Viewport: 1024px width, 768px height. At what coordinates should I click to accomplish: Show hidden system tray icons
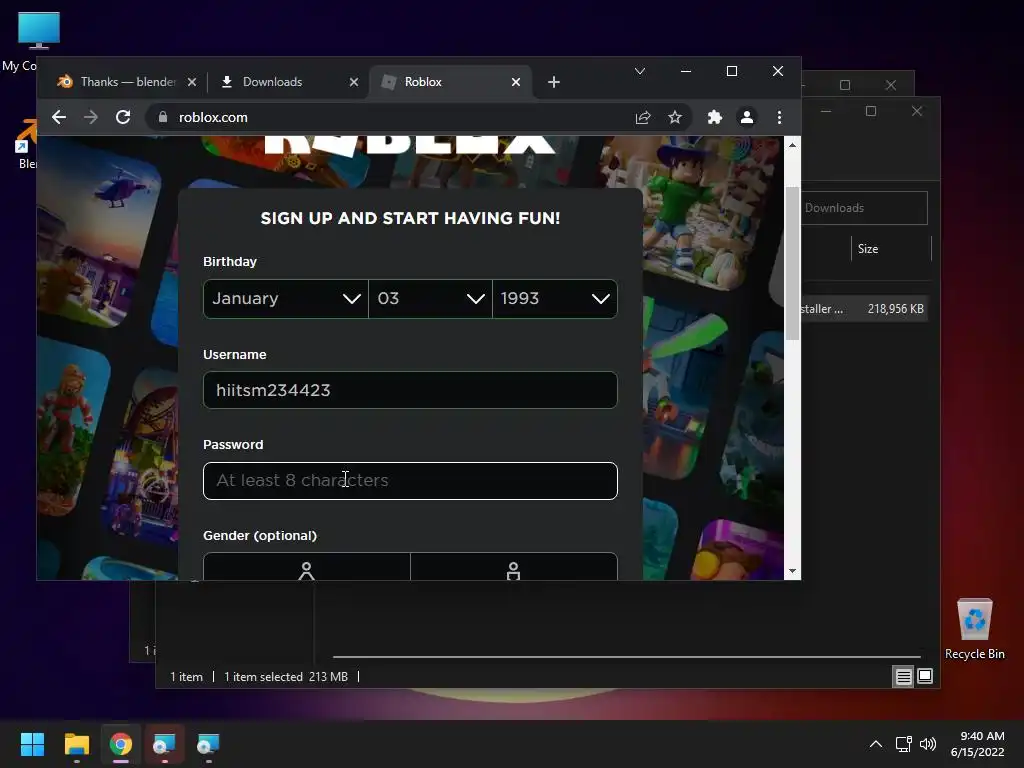(x=876, y=744)
